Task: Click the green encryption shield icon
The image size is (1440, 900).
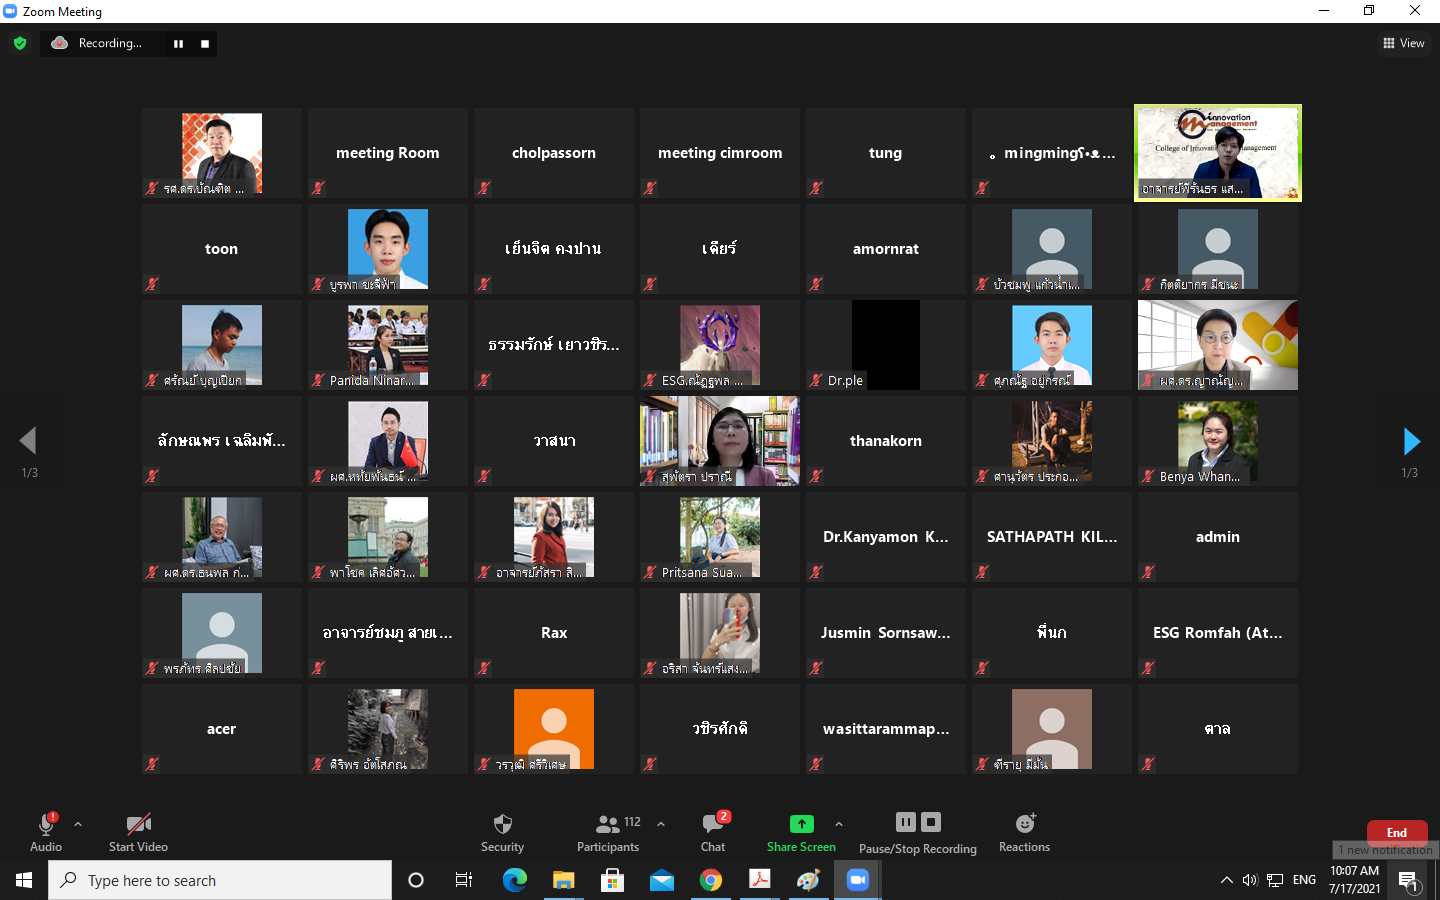Action: tap(20, 43)
